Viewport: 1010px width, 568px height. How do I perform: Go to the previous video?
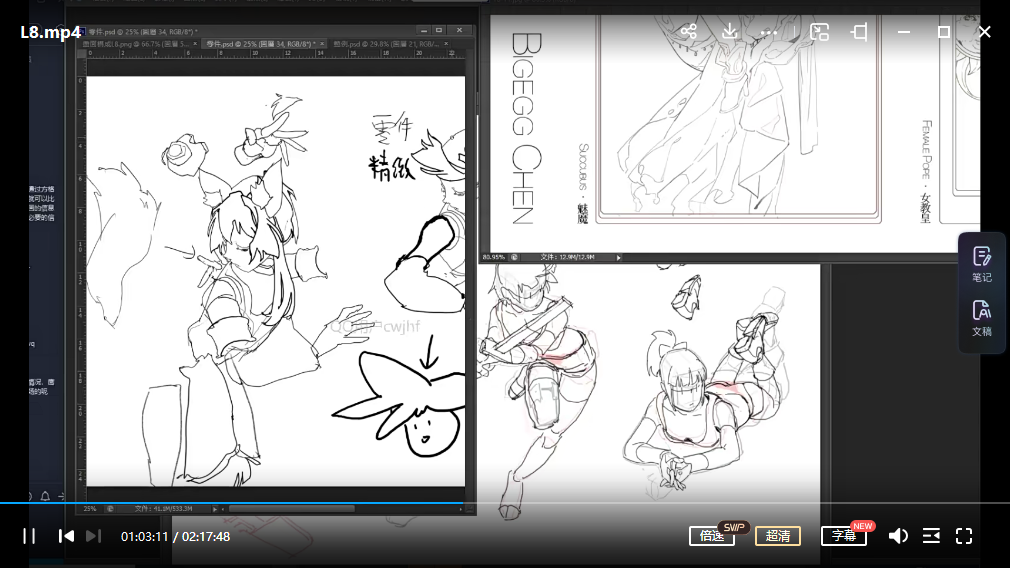point(66,536)
